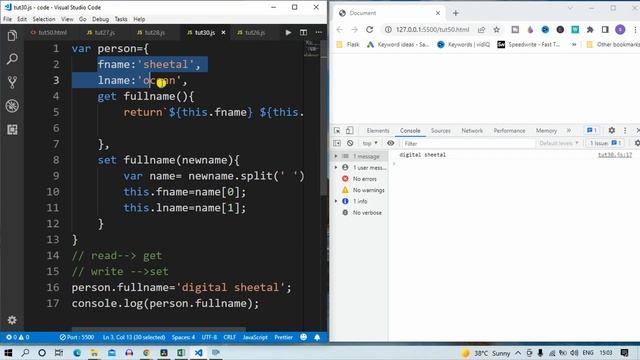The height and width of the screenshot is (360, 640).
Task: Show more DevTools tabs chevron
Action: 569,131
